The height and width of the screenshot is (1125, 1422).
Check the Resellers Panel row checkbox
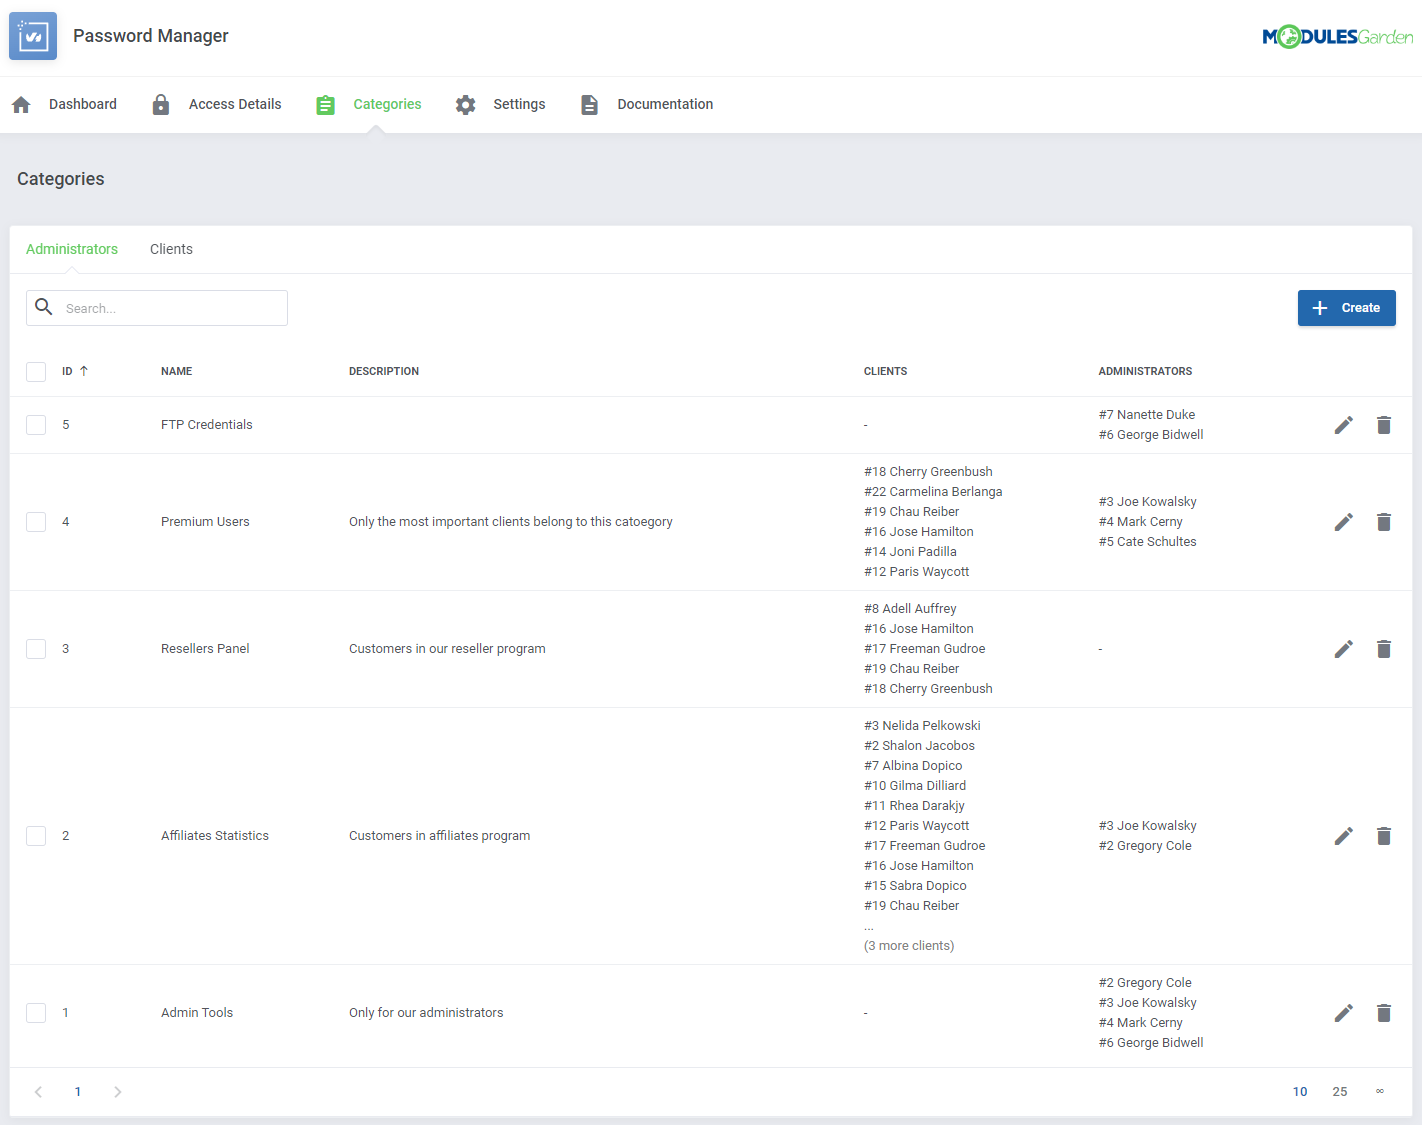click(36, 649)
